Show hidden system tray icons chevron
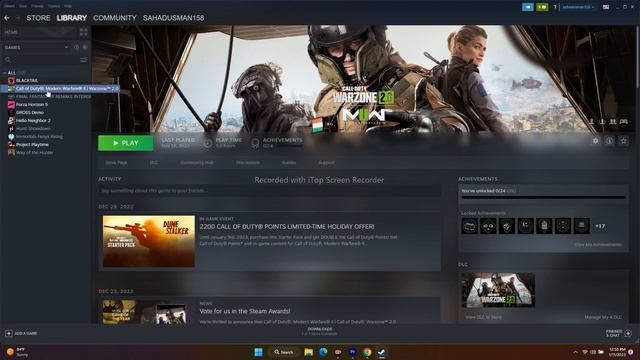 coord(576,352)
